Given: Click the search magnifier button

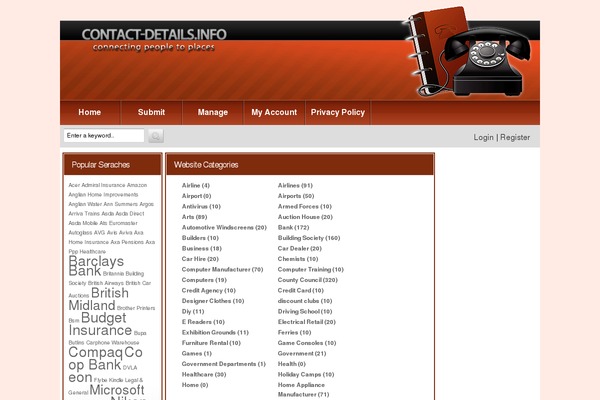Looking at the screenshot, I should pos(156,136).
